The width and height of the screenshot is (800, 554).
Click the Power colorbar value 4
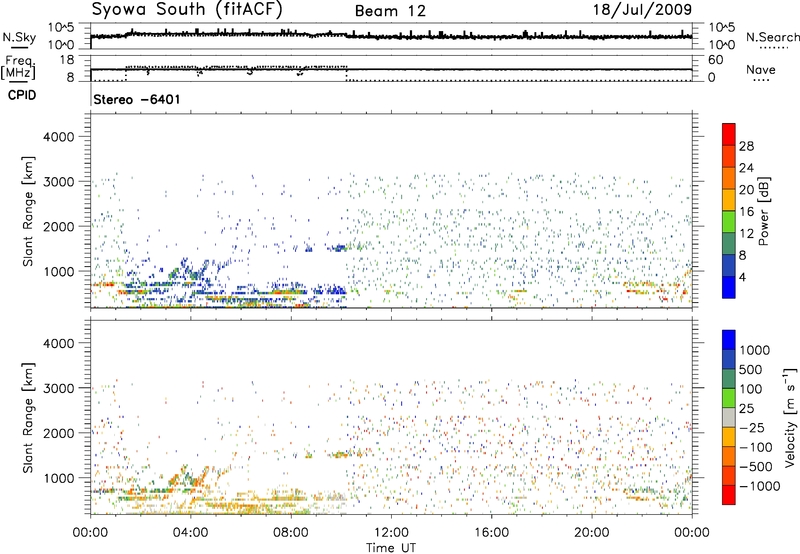pyautogui.click(x=742, y=278)
